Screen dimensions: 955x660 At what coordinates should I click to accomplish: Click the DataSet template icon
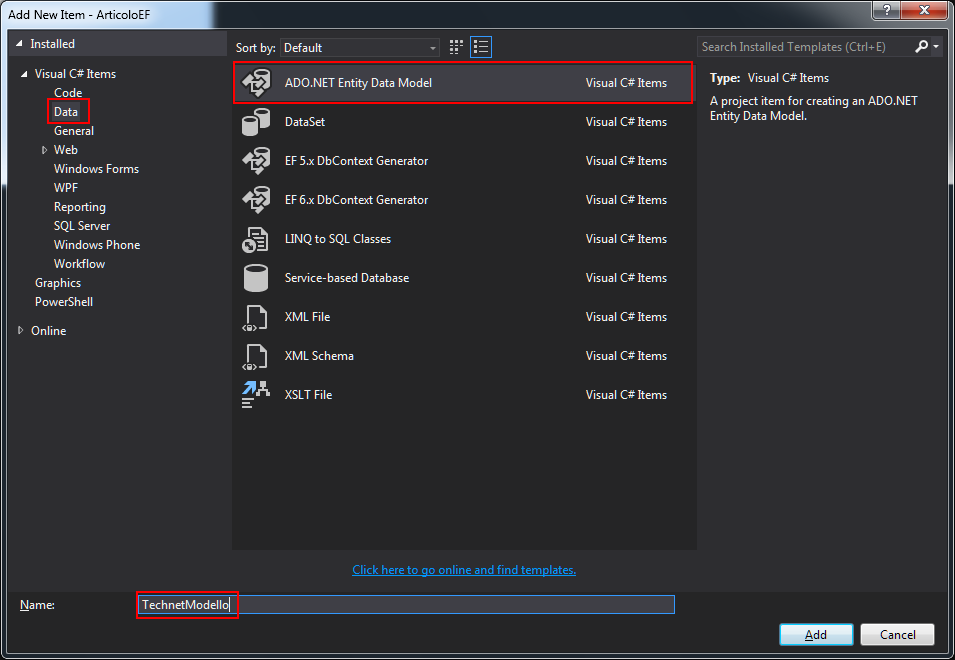coord(256,122)
